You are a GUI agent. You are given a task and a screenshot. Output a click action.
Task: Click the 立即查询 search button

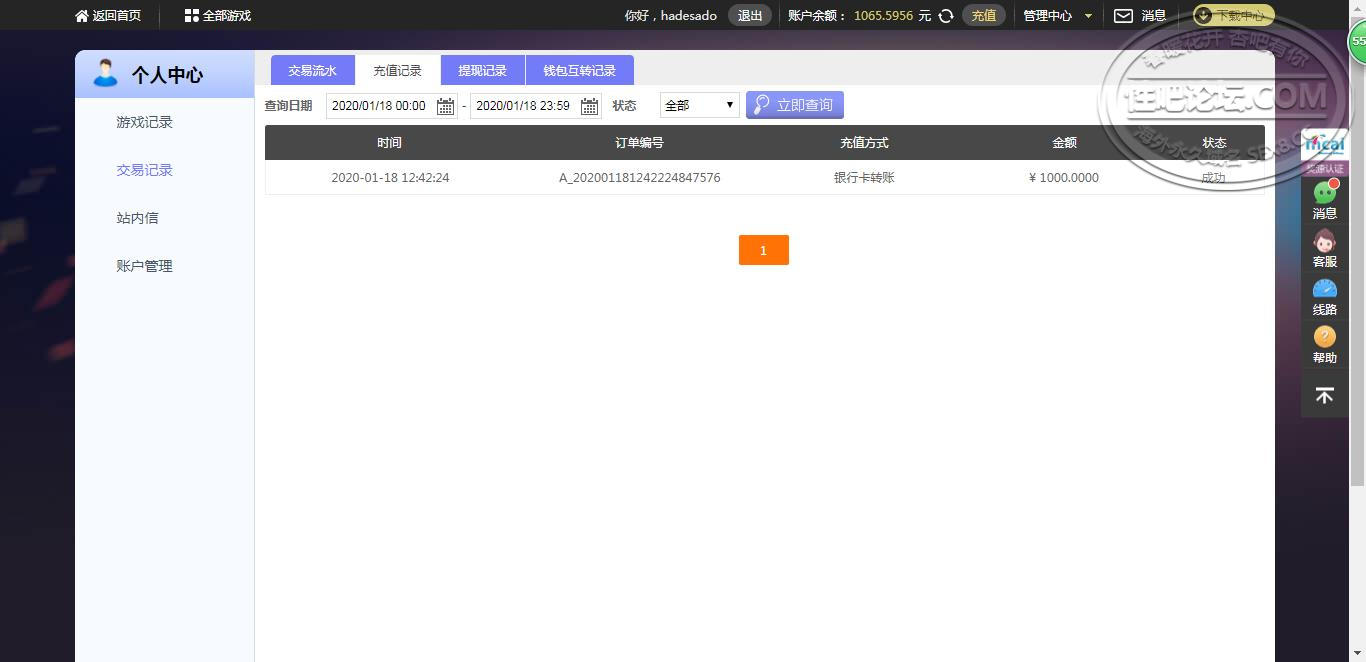coord(795,105)
